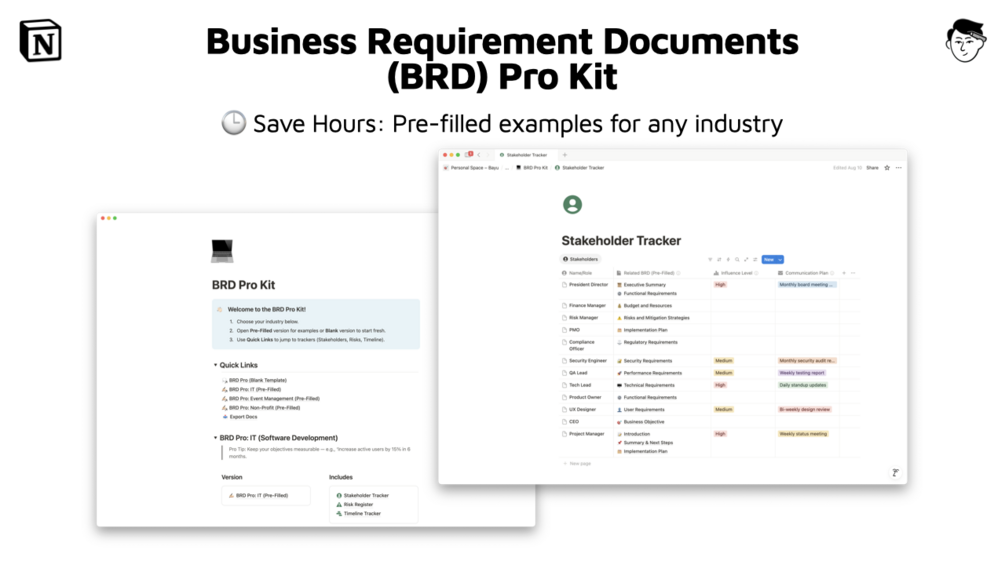Select the Stakeholders view tab
The width and height of the screenshot is (1005, 565).
pos(581,259)
